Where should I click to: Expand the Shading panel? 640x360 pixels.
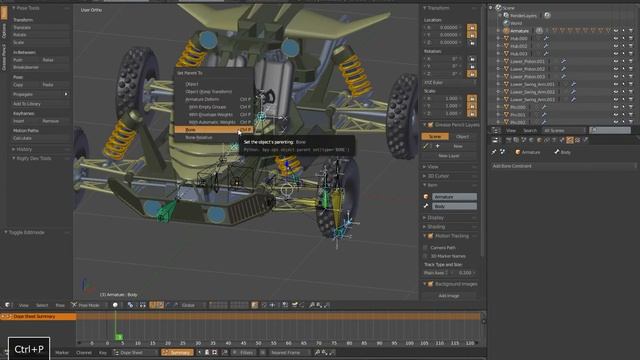[425, 227]
